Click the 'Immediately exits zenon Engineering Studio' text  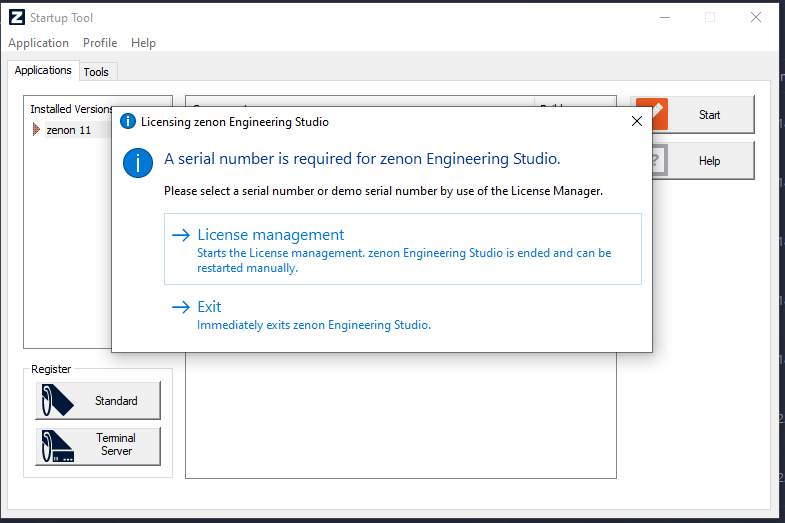click(314, 325)
